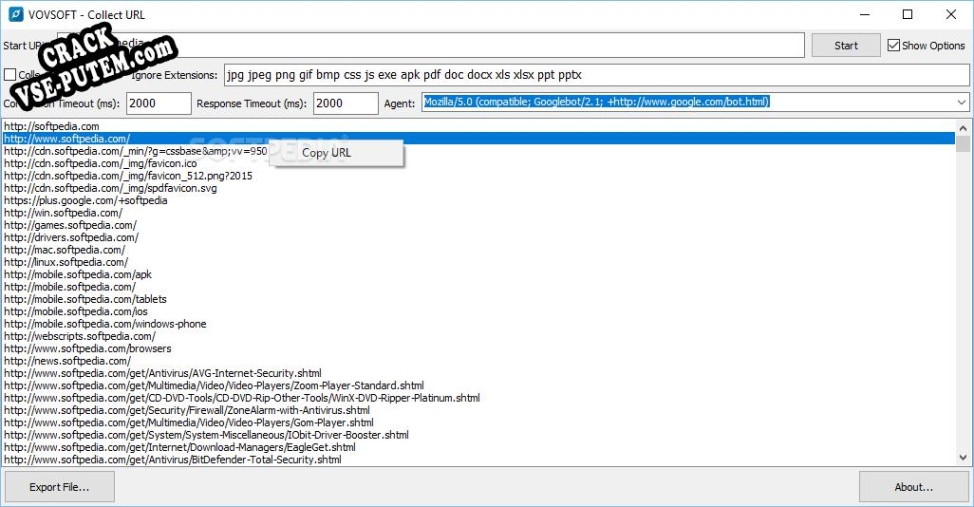Select the mobile.softpedia.com/tablets row
The width and height of the screenshot is (974, 507).
(x=478, y=299)
